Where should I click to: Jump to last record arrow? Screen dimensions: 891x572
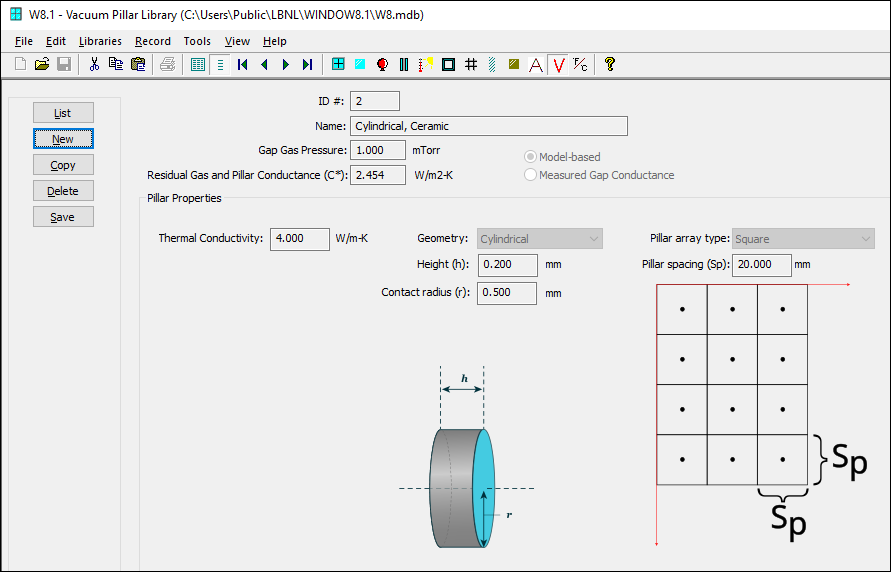[x=307, y=65]
